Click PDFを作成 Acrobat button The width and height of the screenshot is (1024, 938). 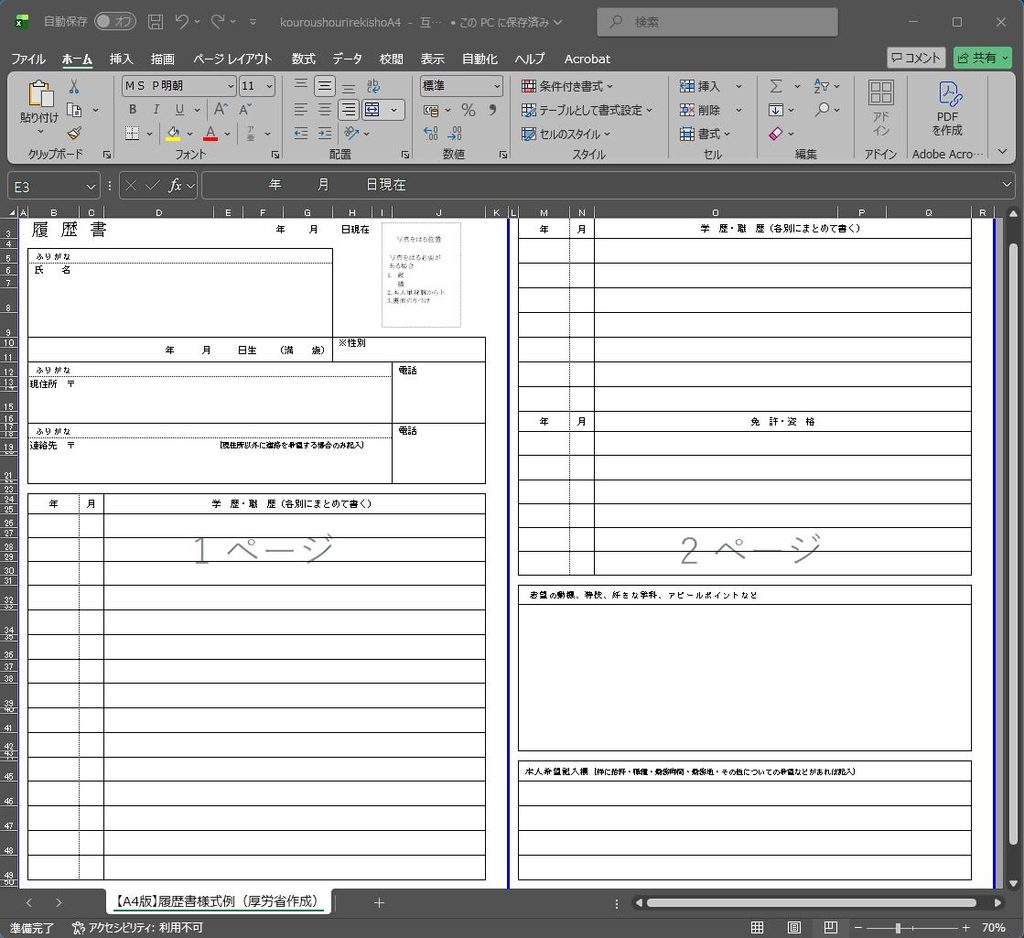click(x=948, y=108)
